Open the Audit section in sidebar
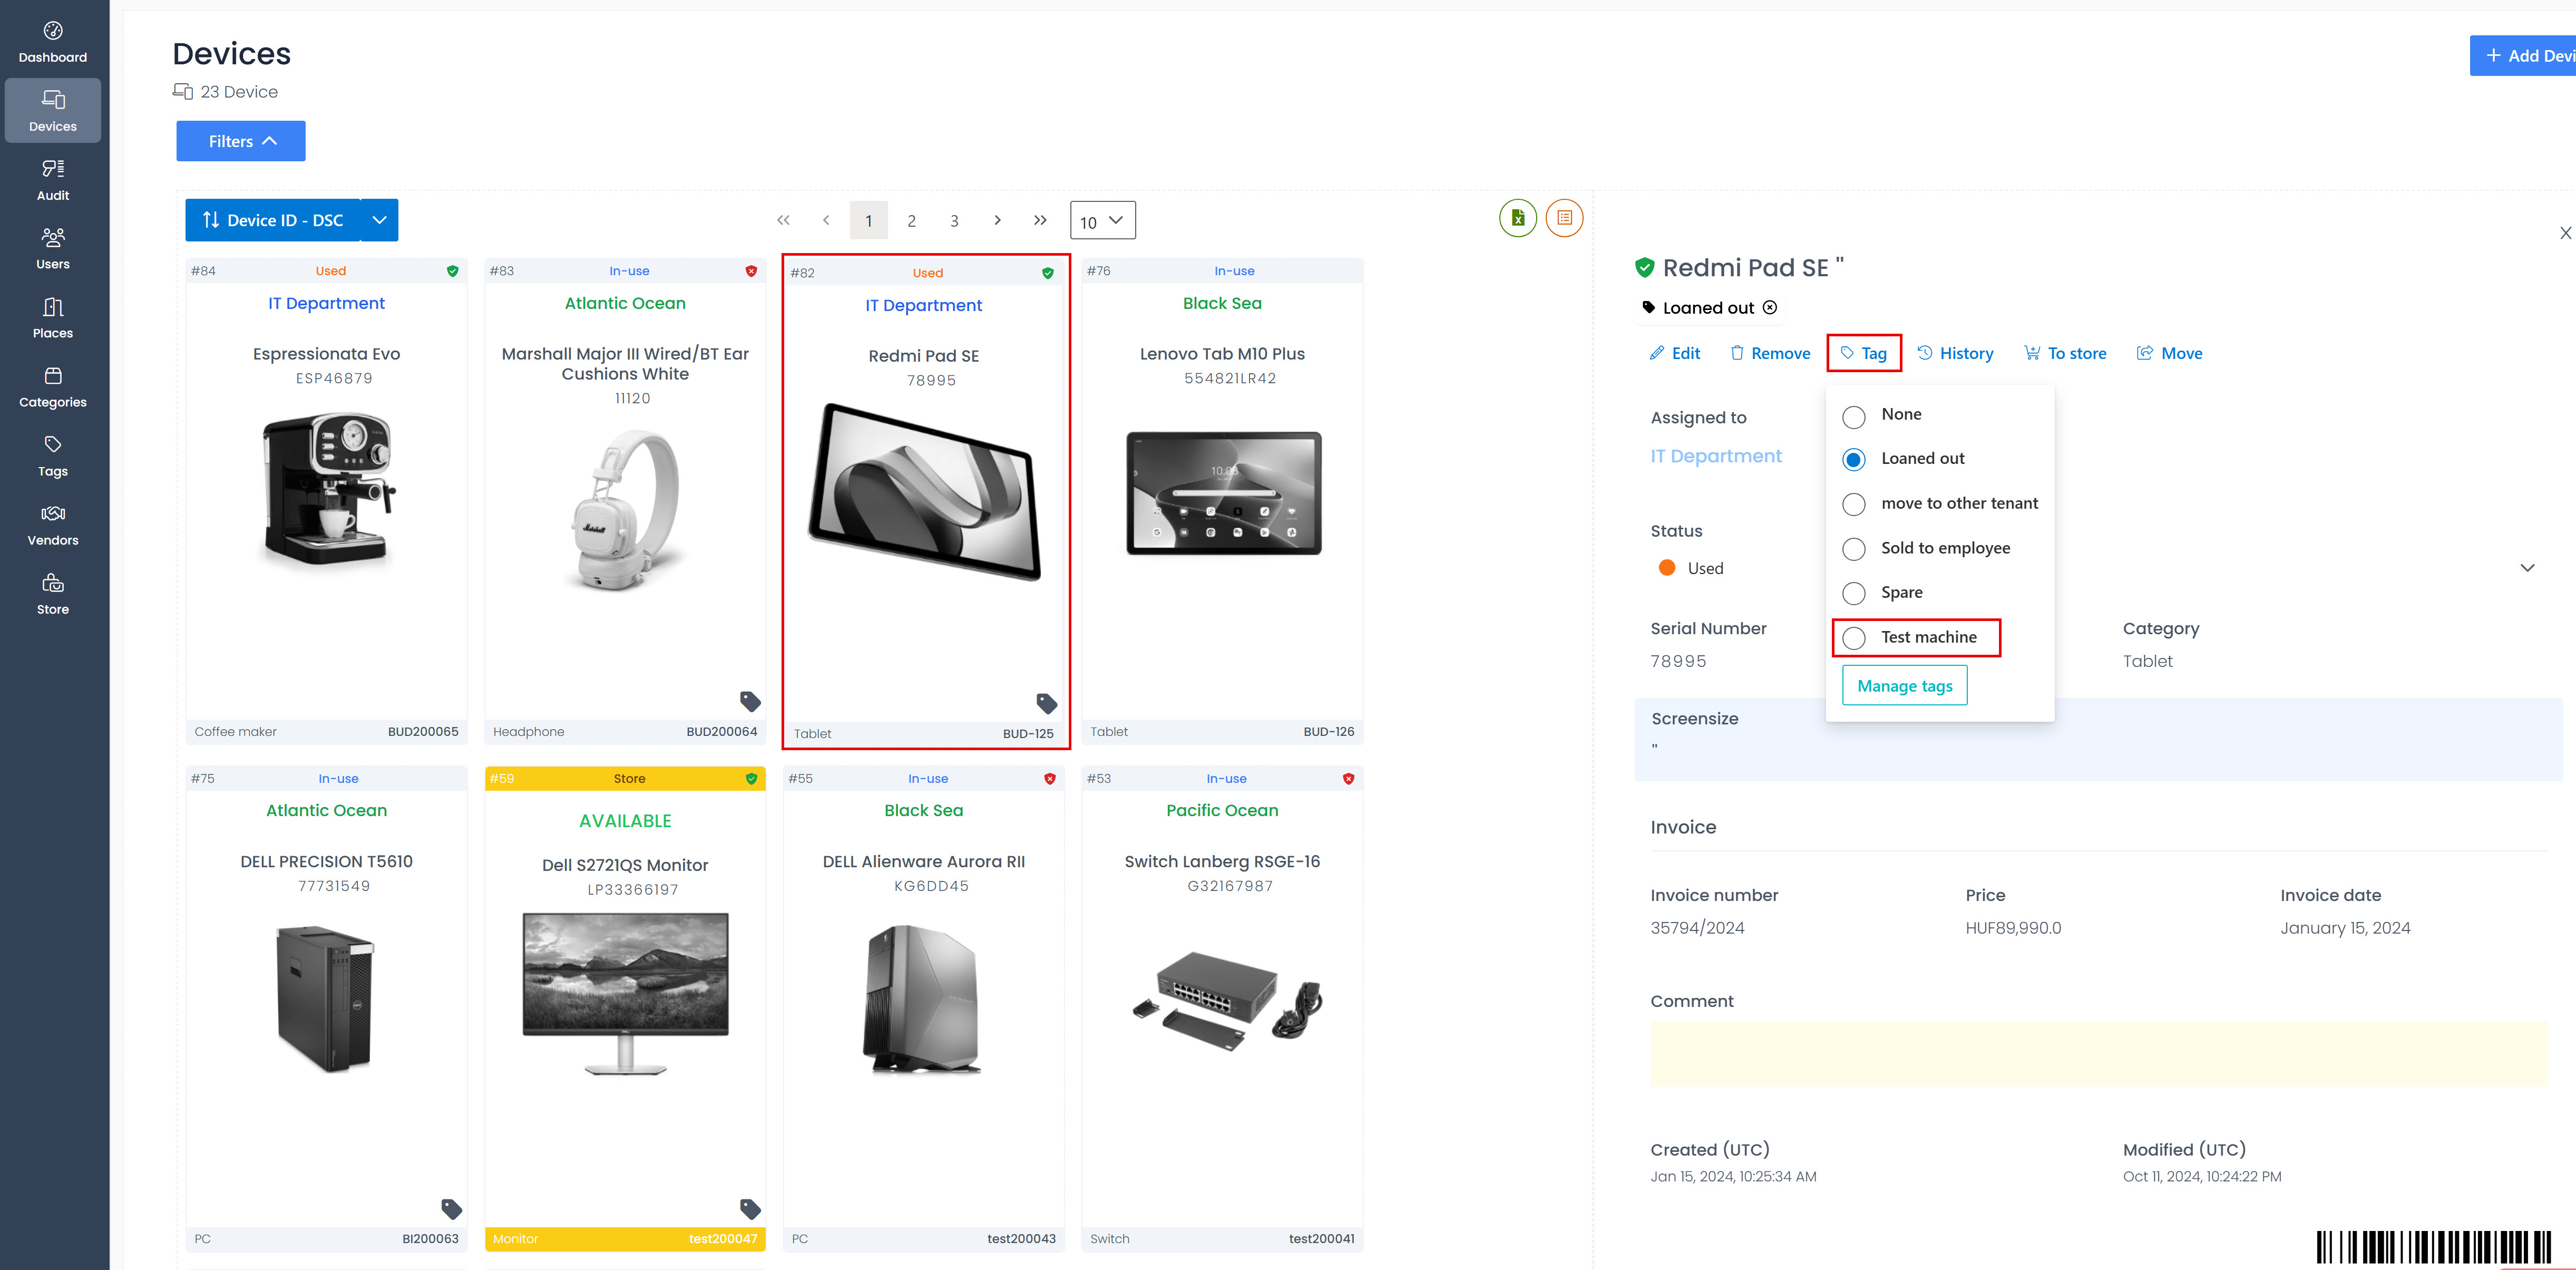This screenshot has height=1270, width=2576. point(53,180)
